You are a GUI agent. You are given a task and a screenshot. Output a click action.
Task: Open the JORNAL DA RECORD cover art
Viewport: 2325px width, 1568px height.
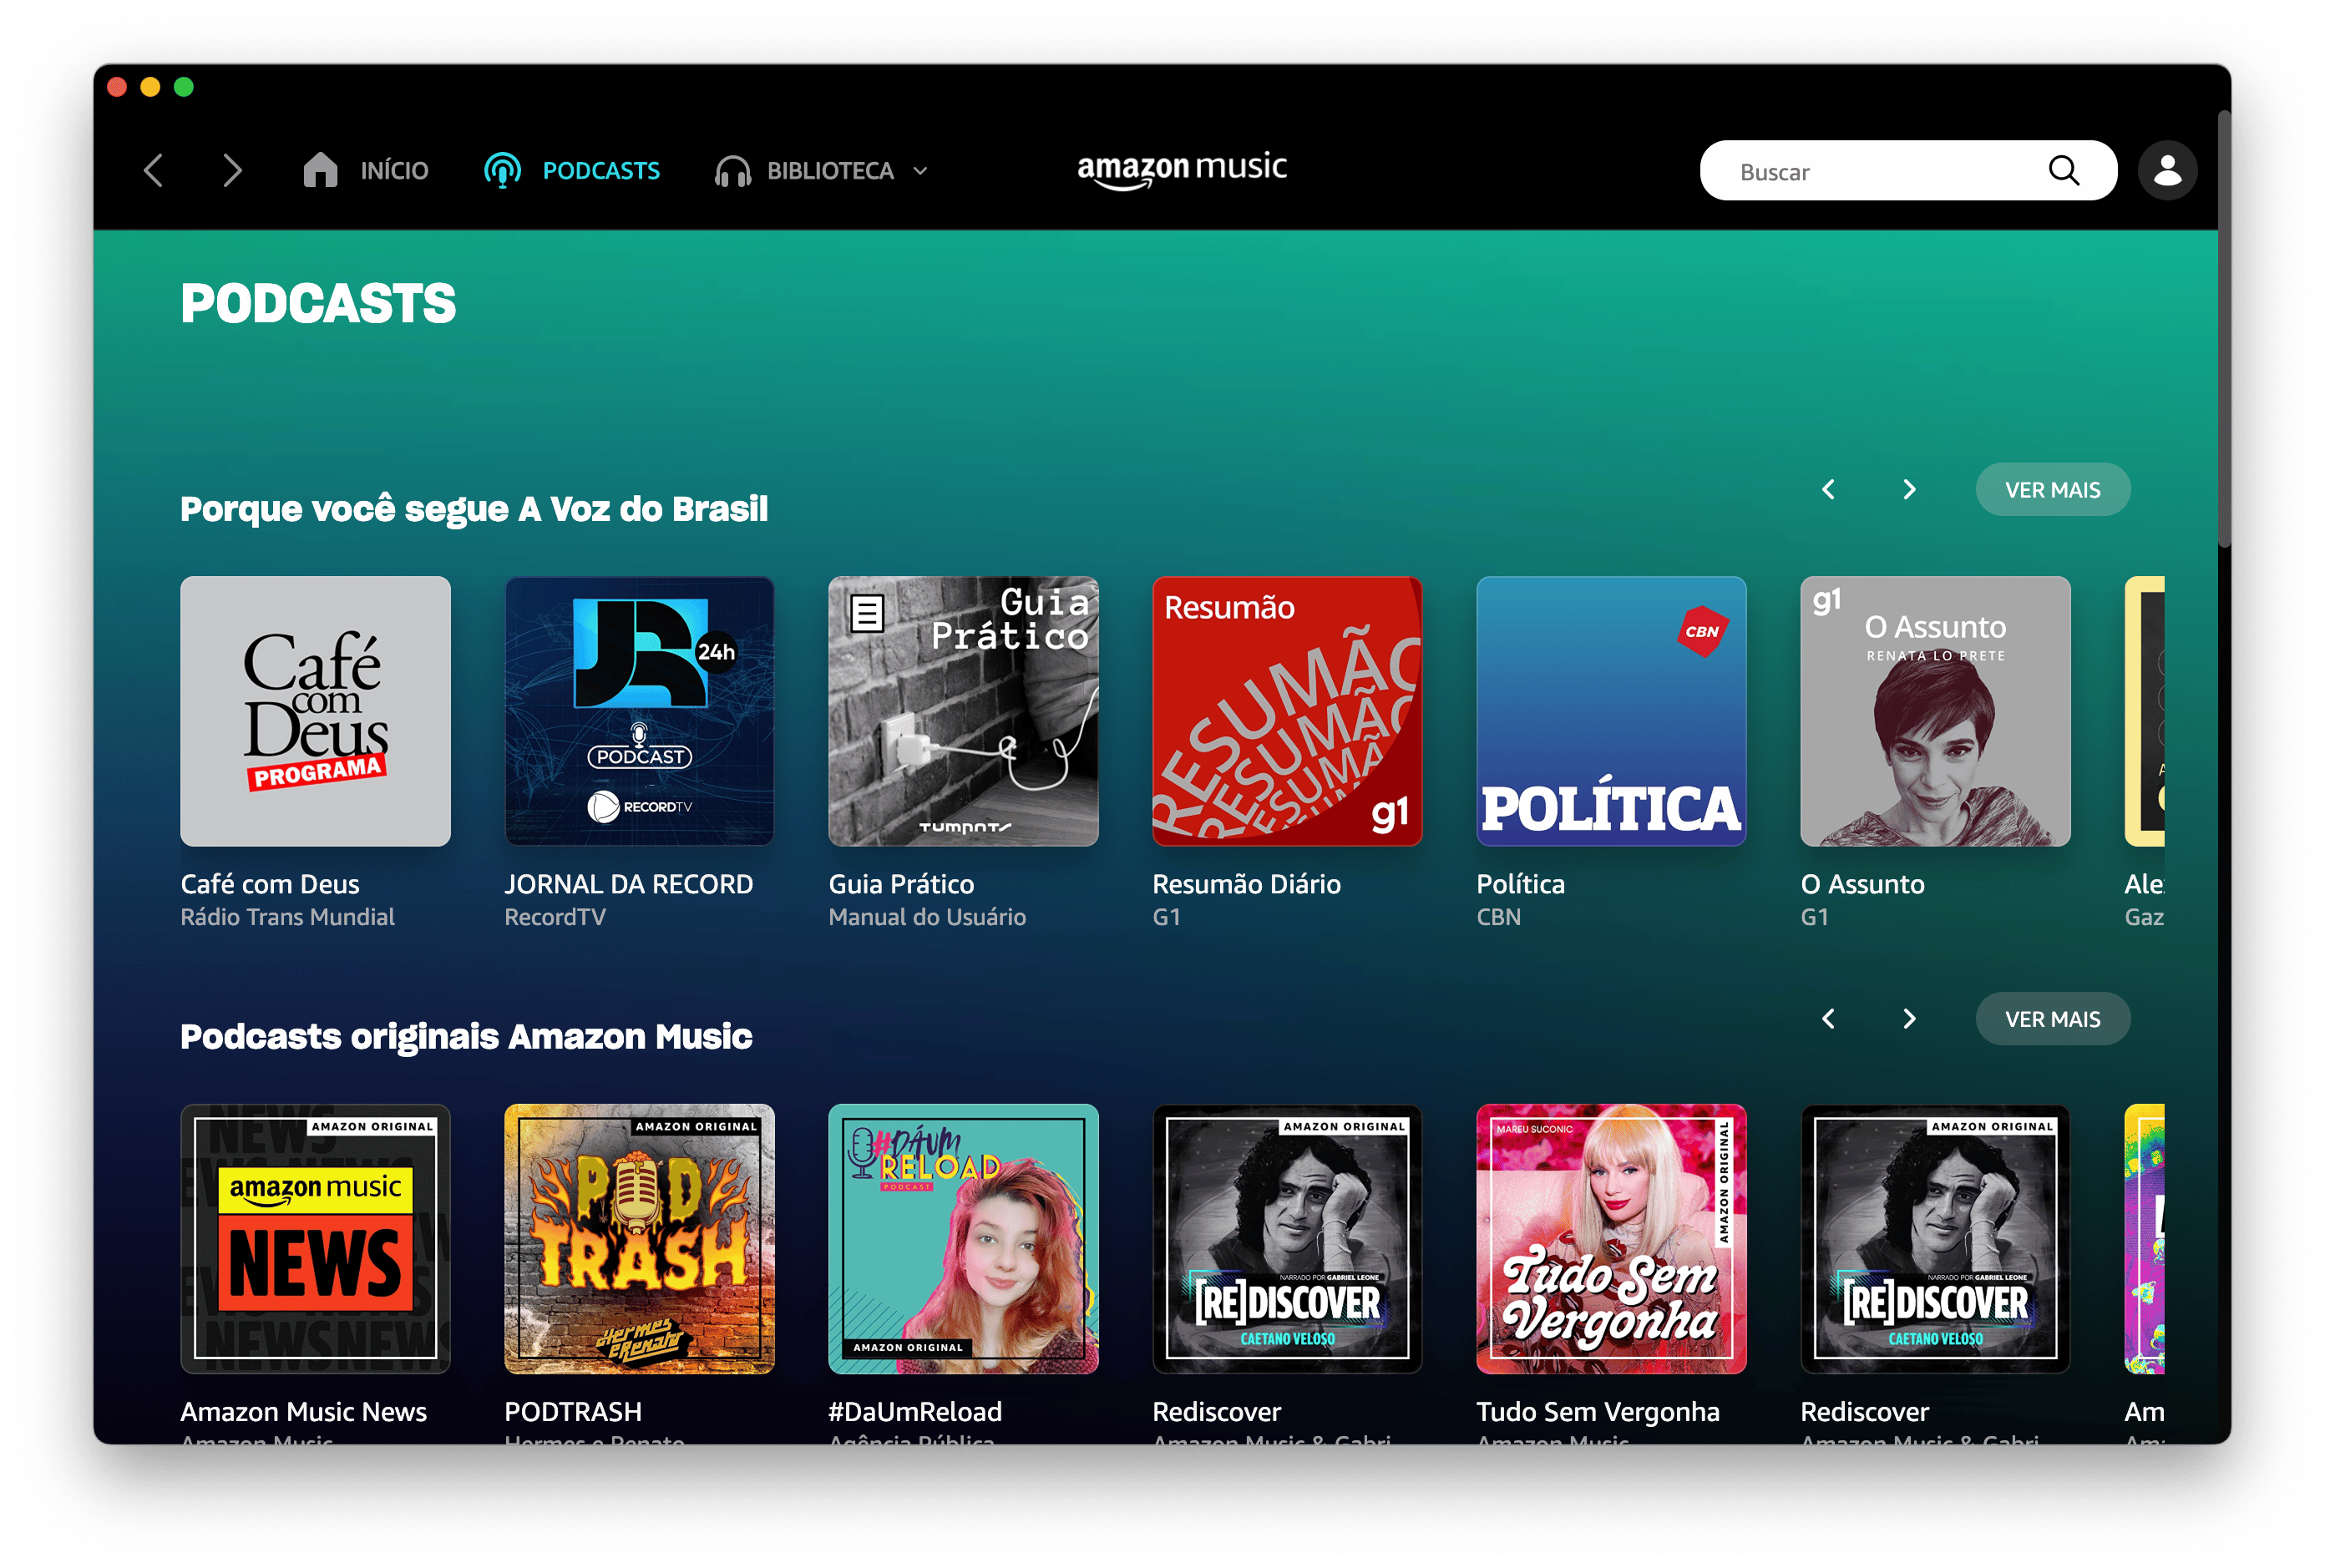(x=639, y=711)
